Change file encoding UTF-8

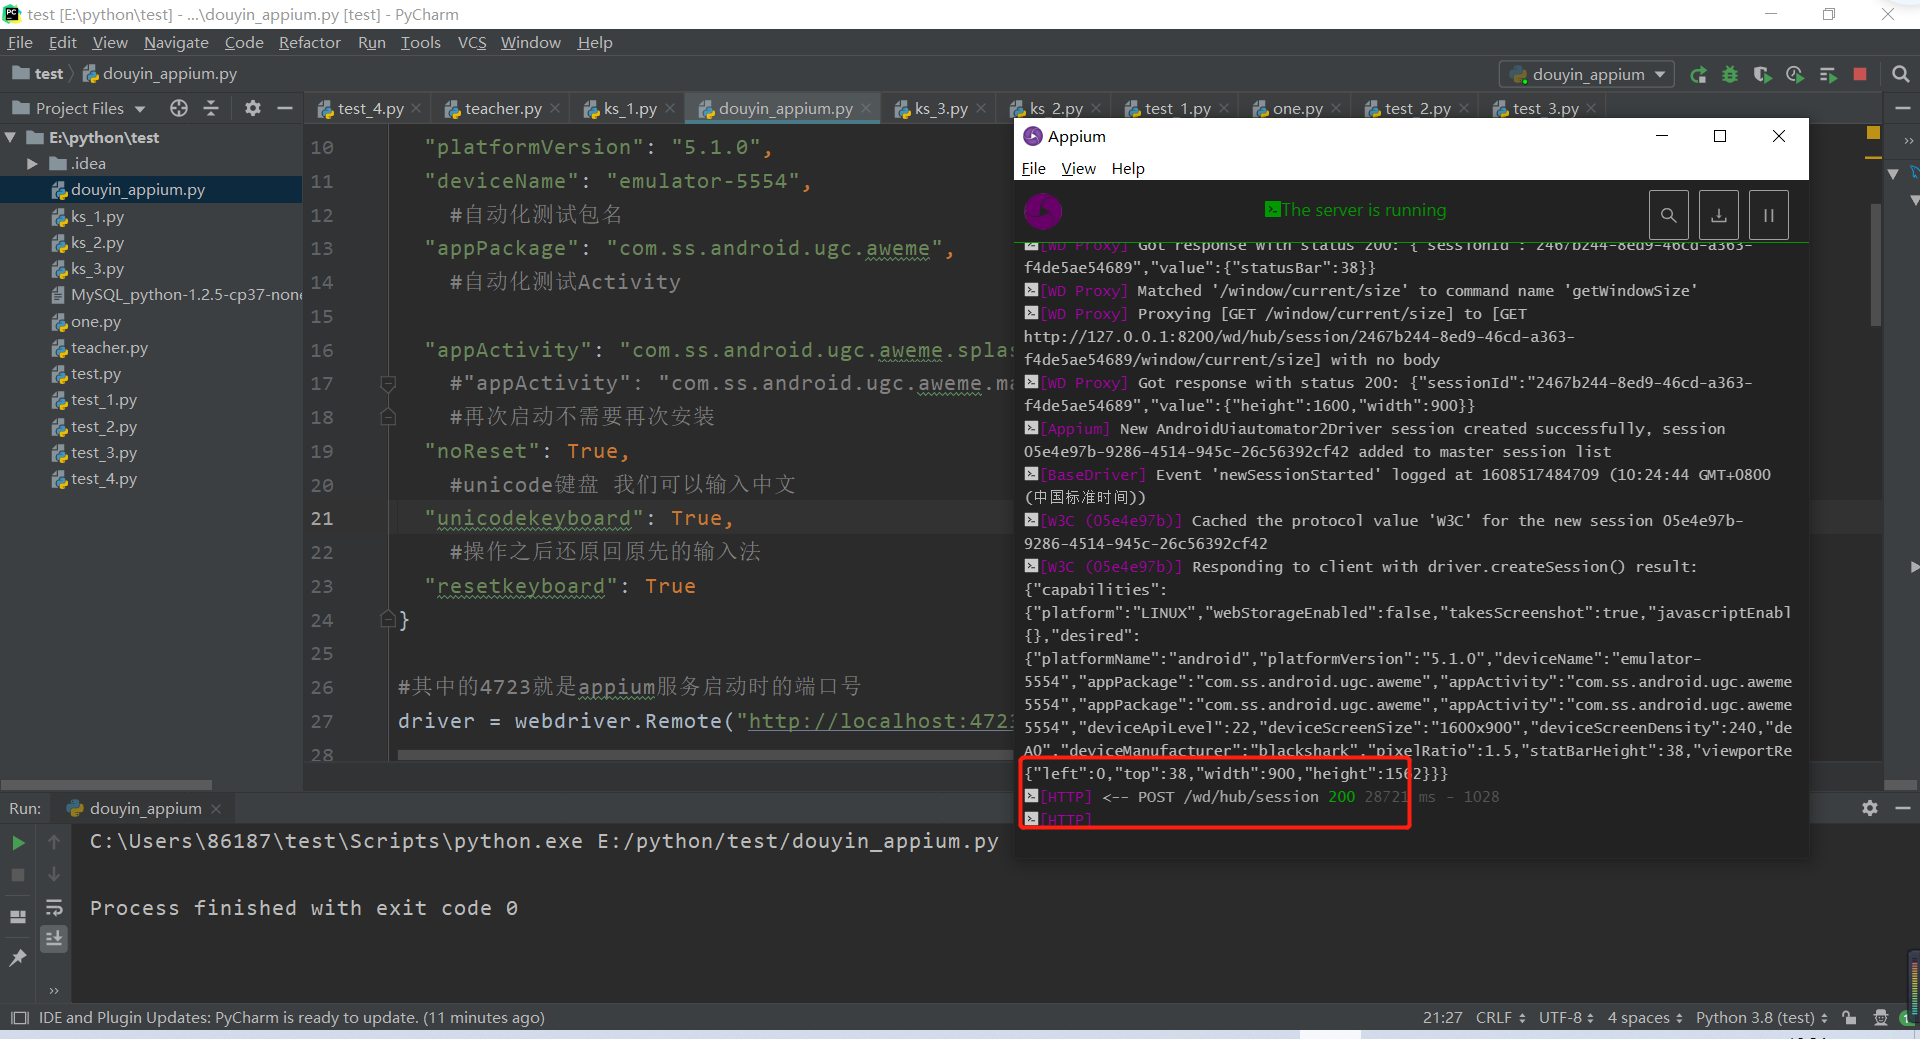[1566, 1018]
